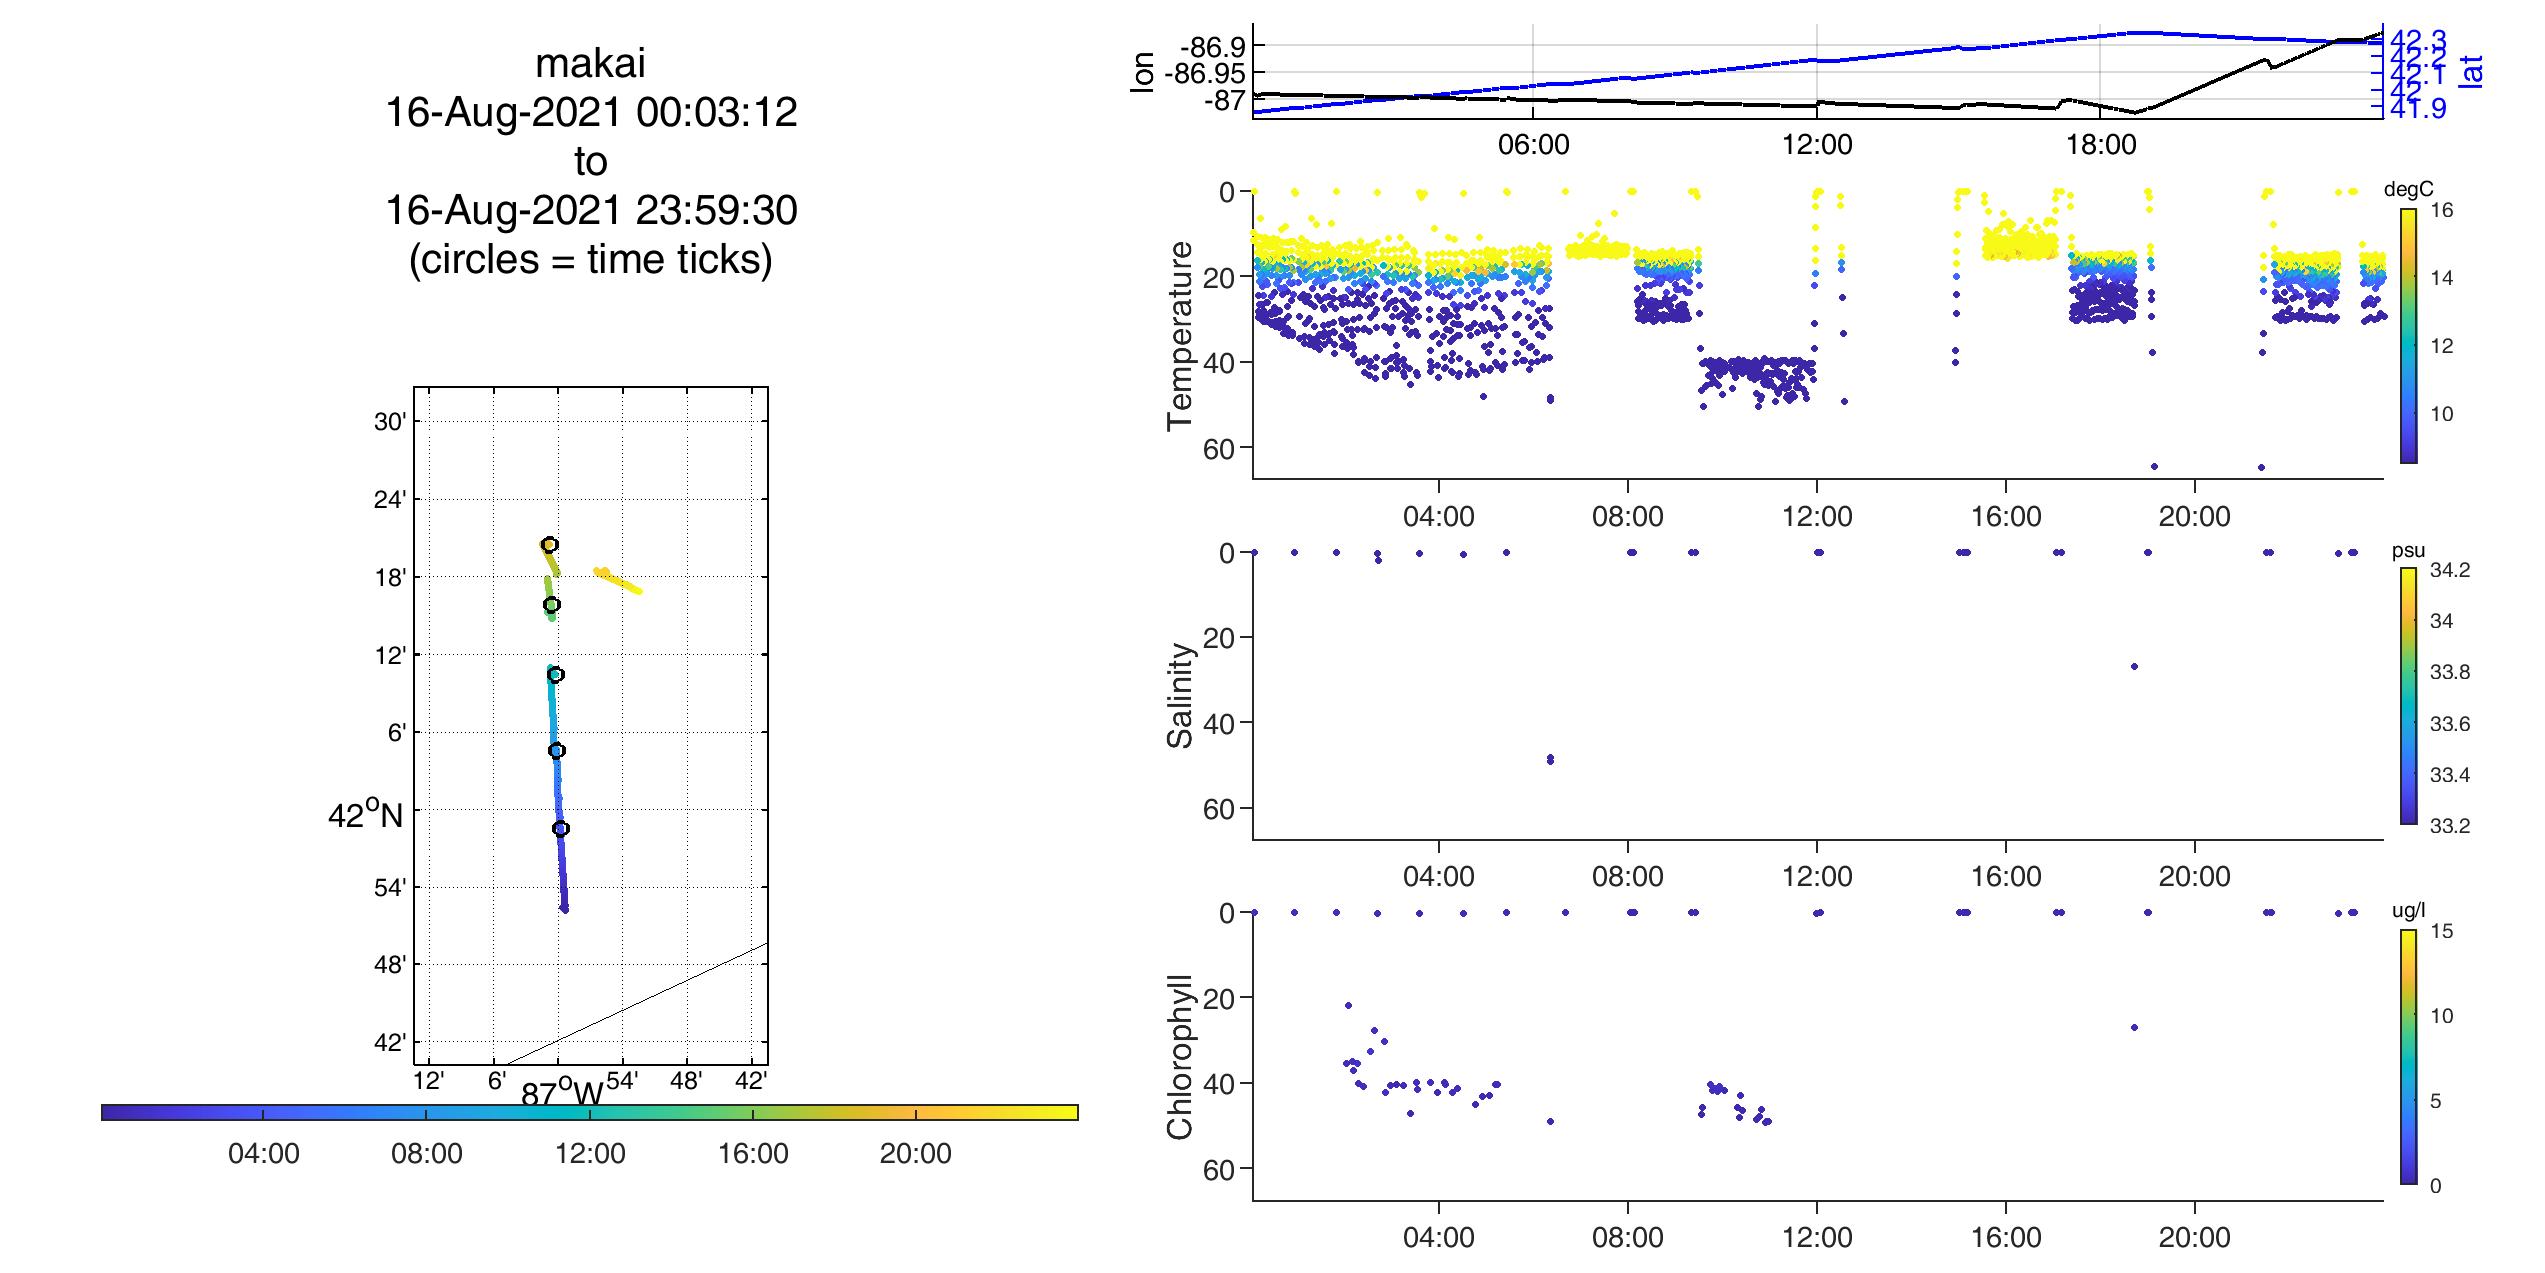Click the 'Temperature' axis label
Image resolution: width=2545 pixels, height=1273 pixels.
1180,335
